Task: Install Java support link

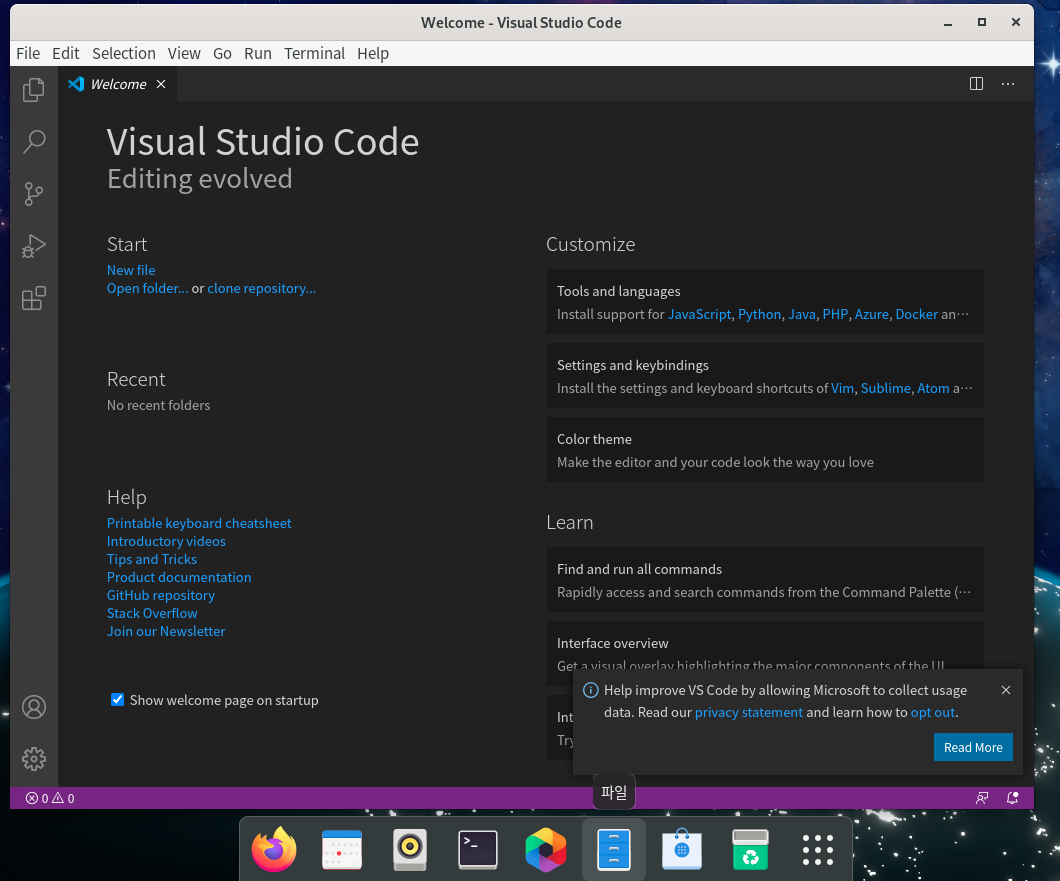Action: click(802, 314)
